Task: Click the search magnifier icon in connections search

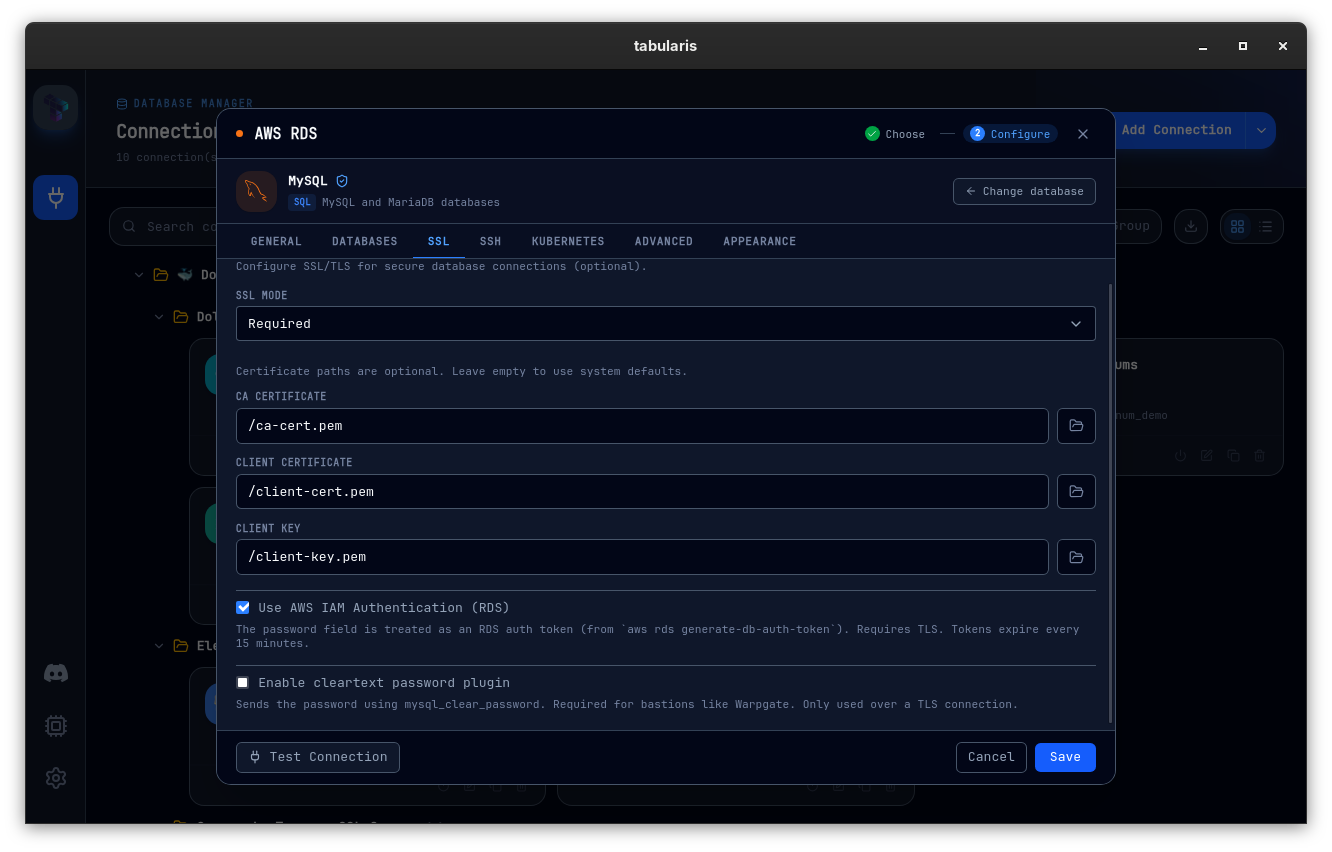Action: pos(129,227)
